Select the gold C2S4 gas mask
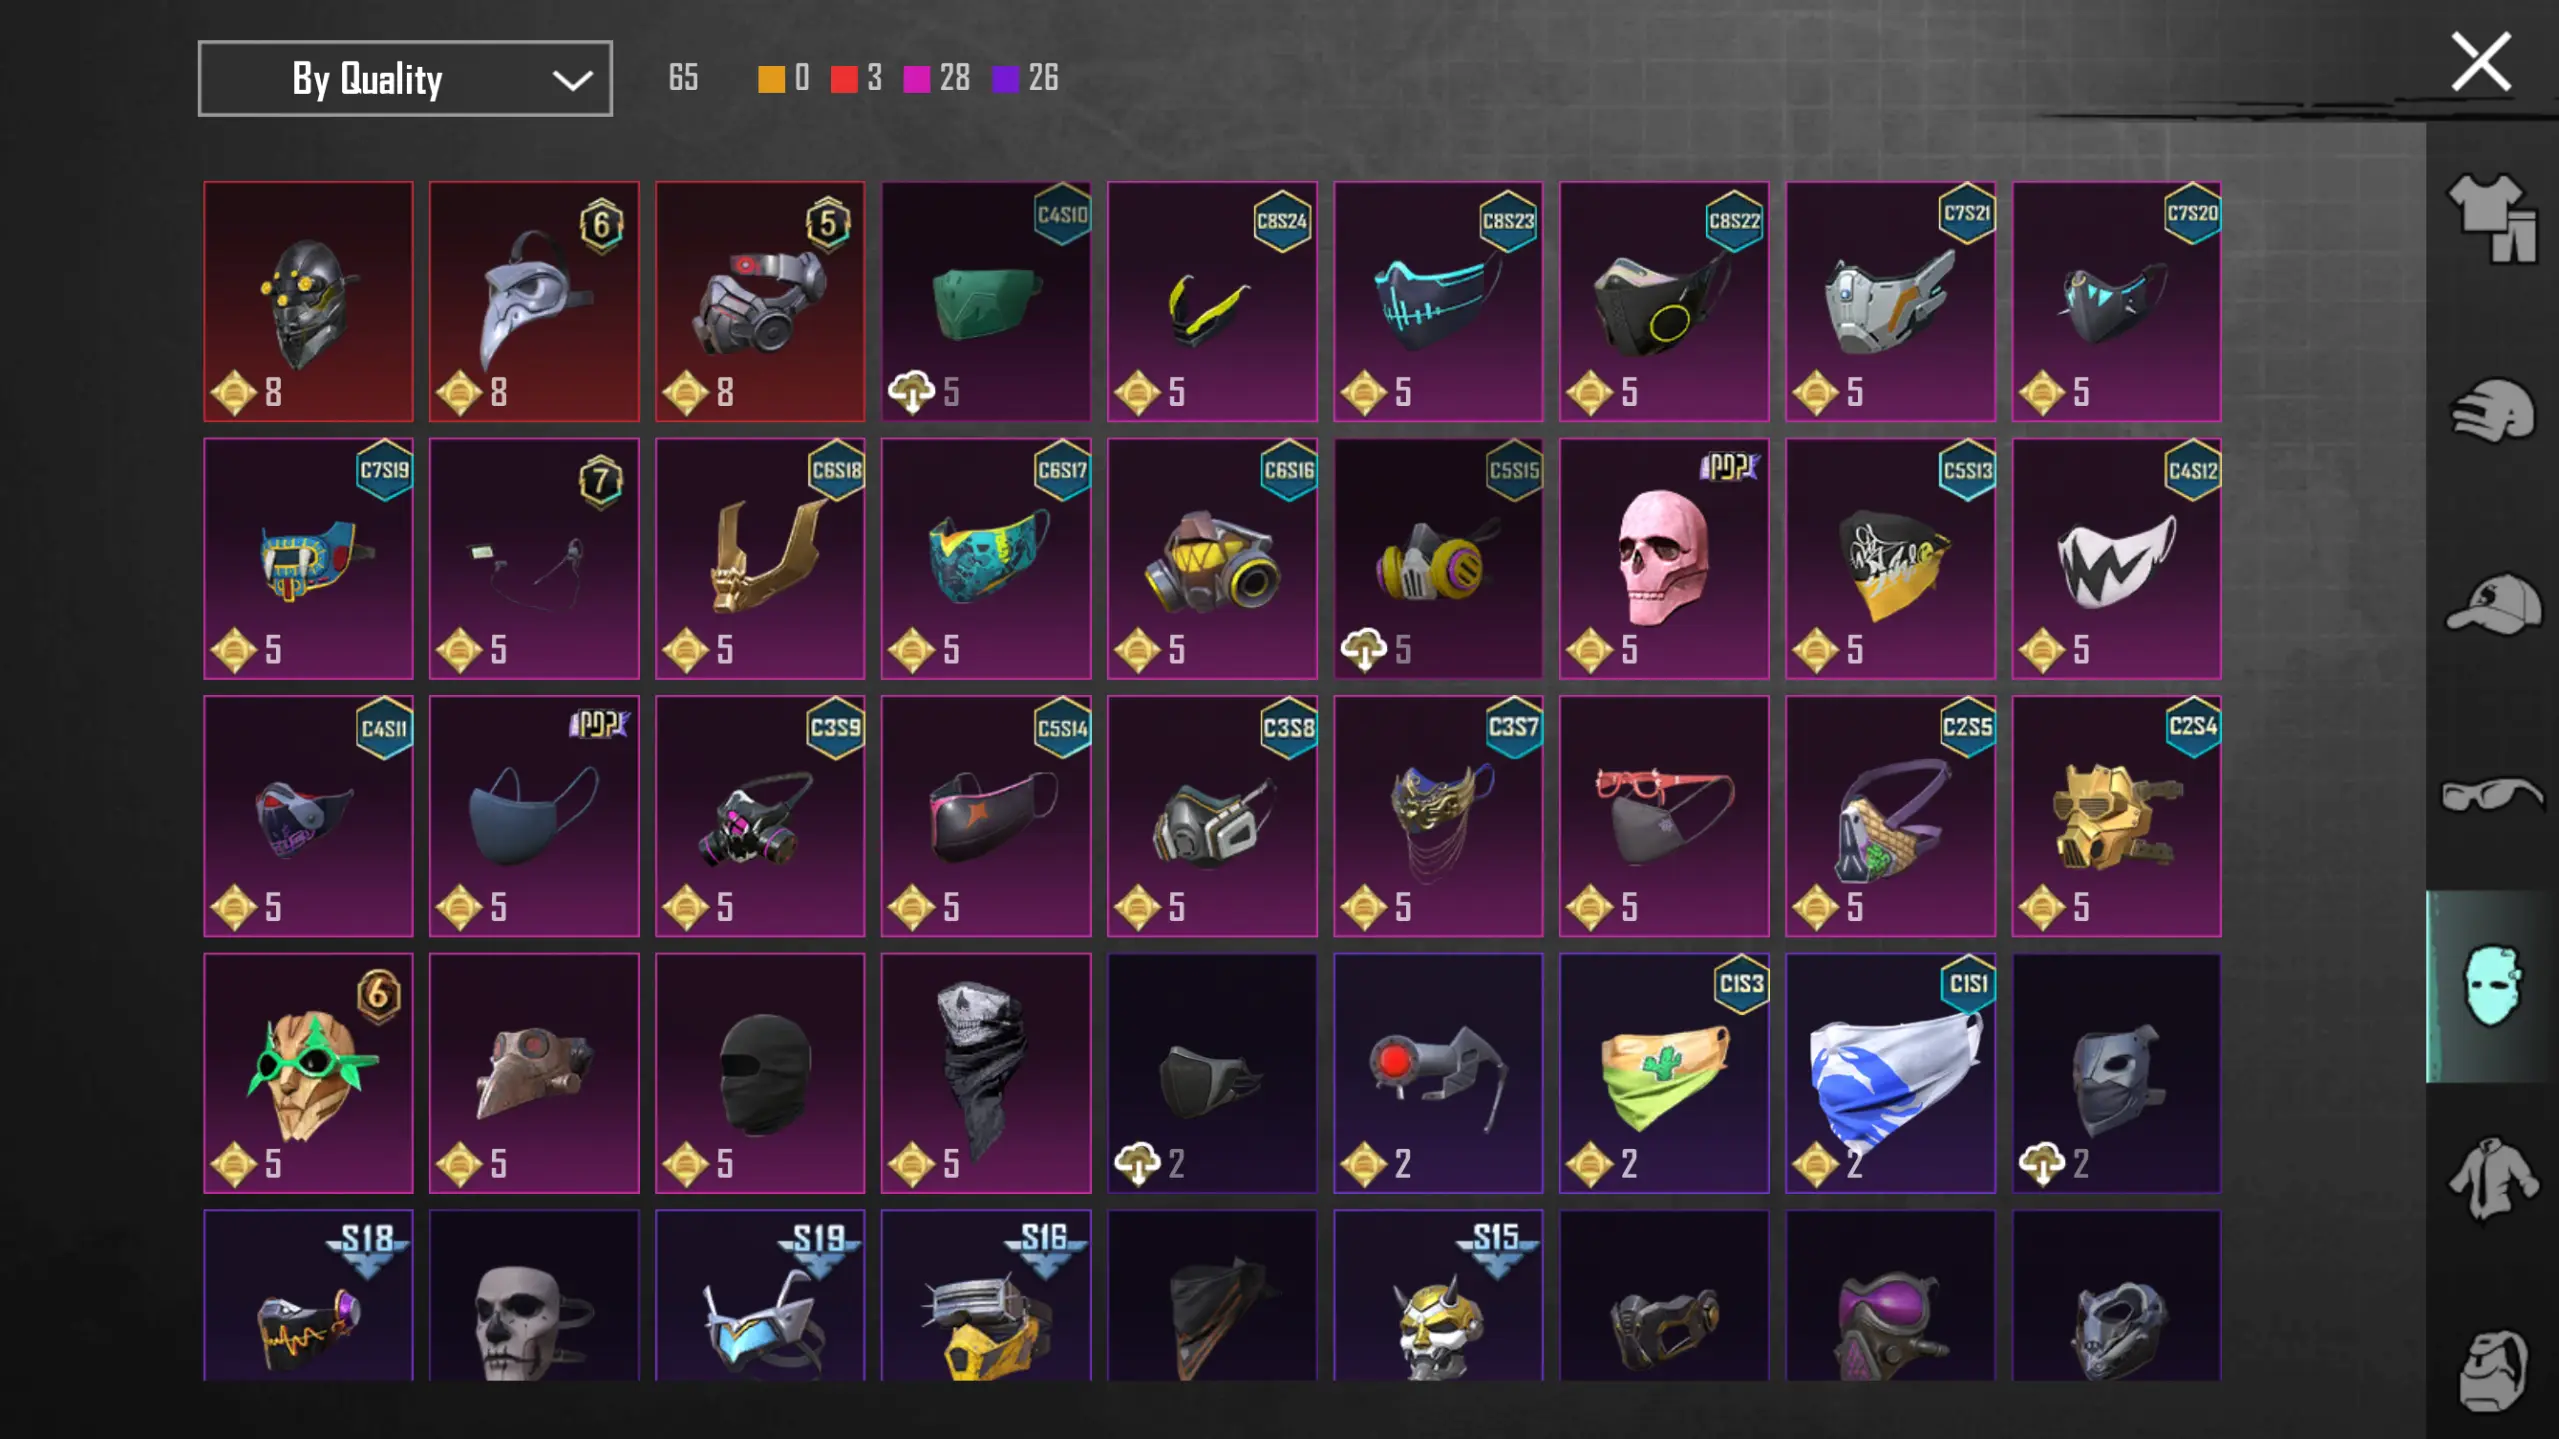The height and width of the screenshot is (1439, 2559). 2116,816
